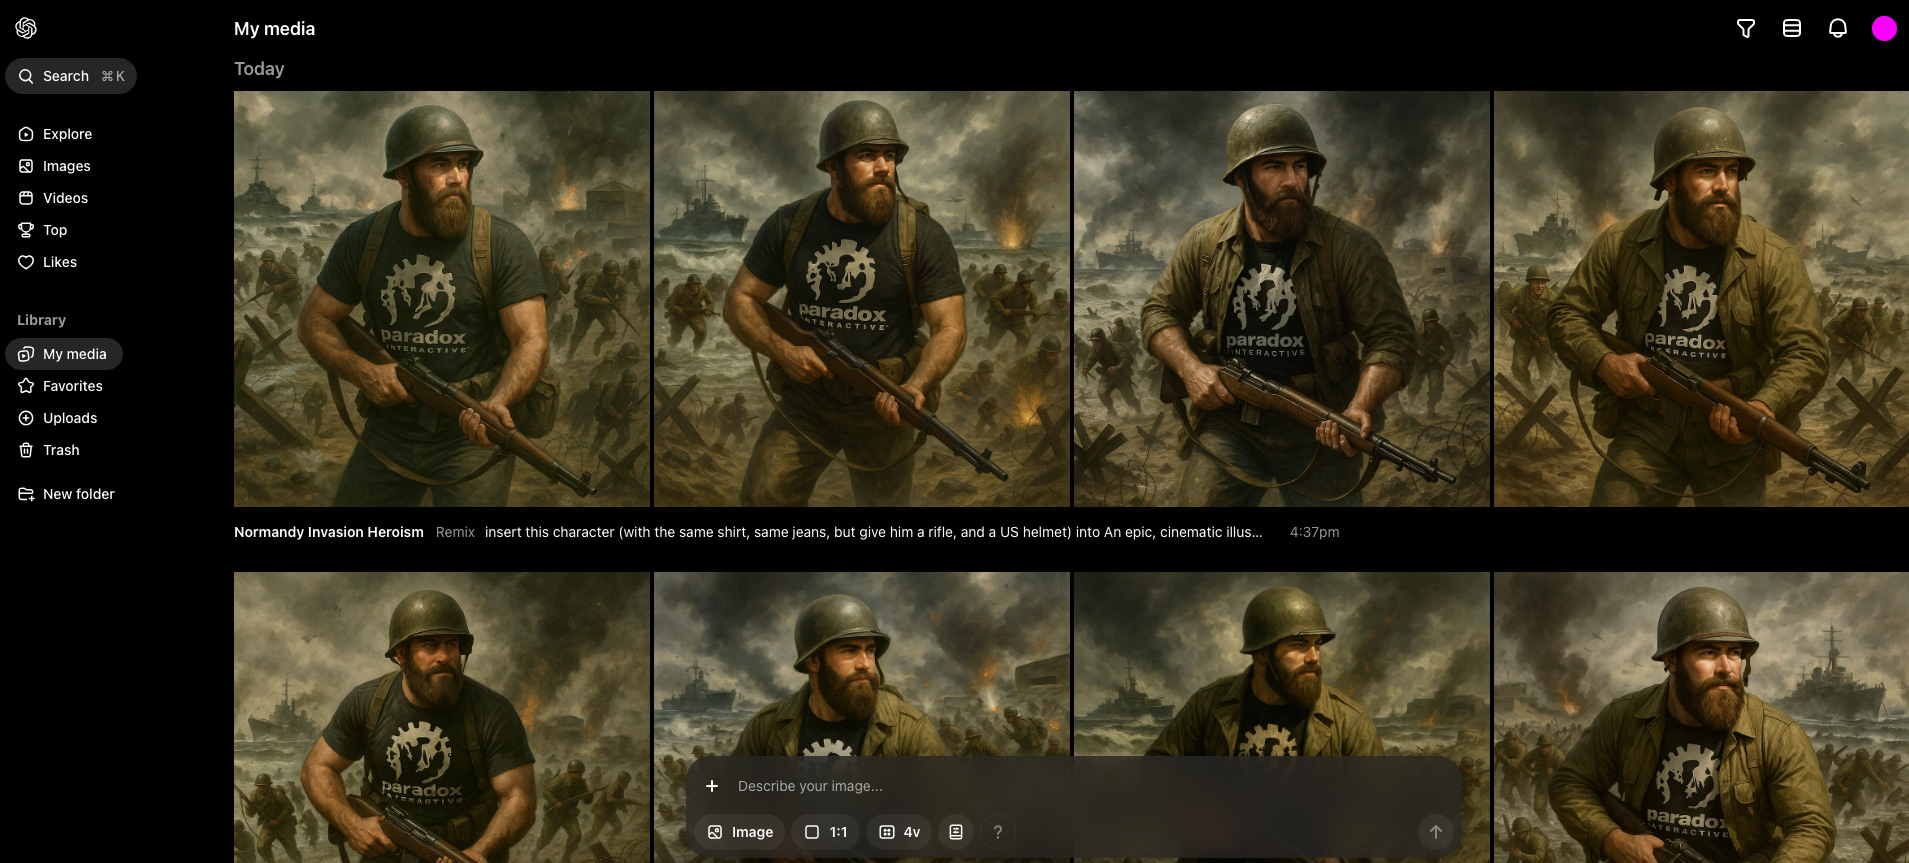This screenshot has width=1909, height=863.
Task: Open fourth top-row image at right edge
Action: 1701,299
